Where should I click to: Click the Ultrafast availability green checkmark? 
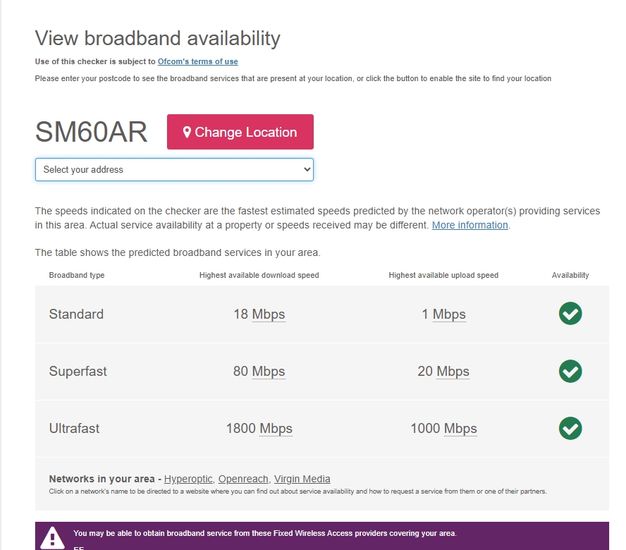coord(570,428)
